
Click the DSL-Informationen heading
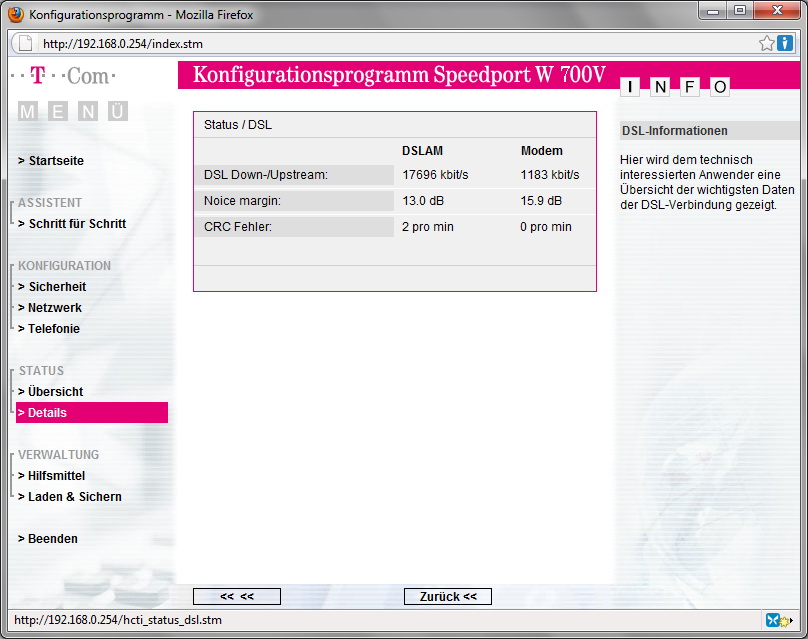click(x=675, y=131)
